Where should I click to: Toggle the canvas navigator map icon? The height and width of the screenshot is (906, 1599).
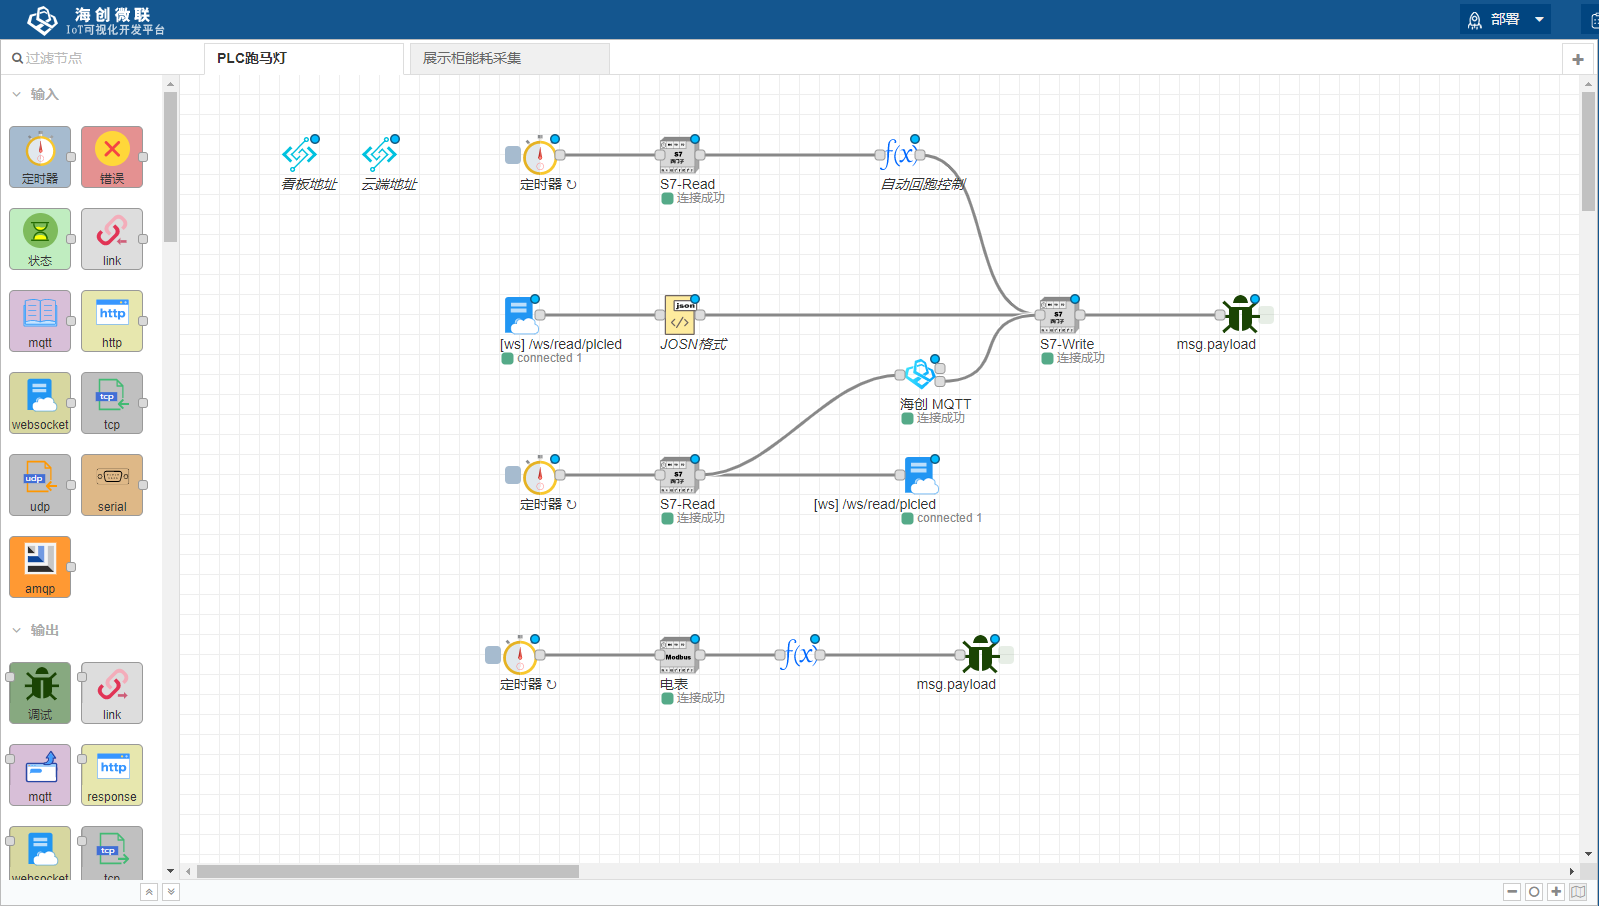point(1578,892)
